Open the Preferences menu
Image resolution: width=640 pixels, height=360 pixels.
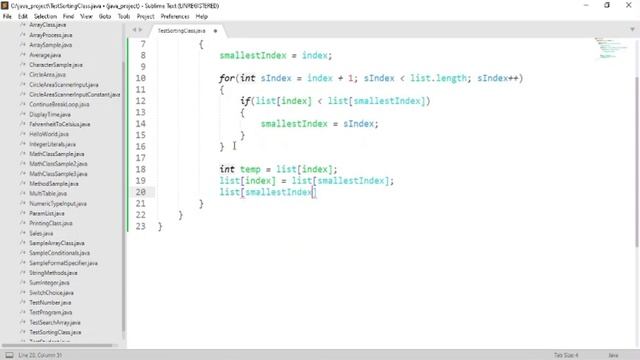pos(175,16)
